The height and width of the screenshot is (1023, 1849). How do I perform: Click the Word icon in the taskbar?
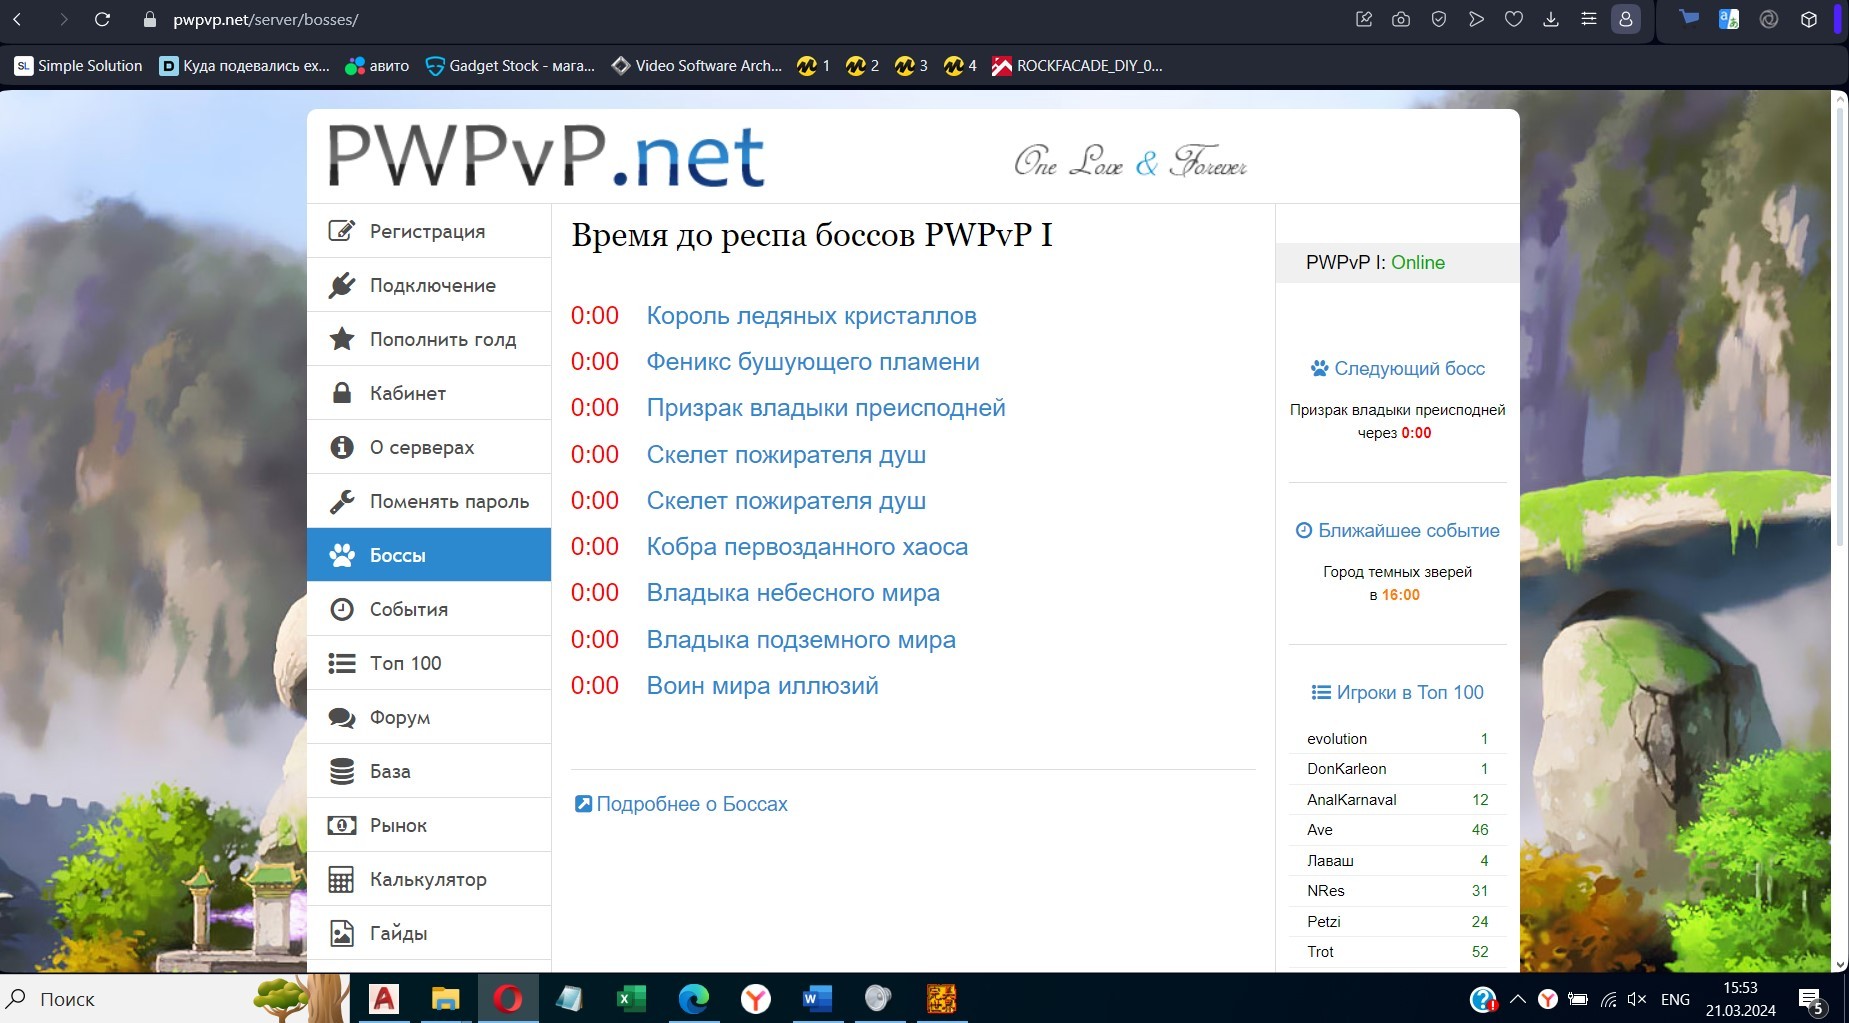pyautogui.click(x=817, y=998)
